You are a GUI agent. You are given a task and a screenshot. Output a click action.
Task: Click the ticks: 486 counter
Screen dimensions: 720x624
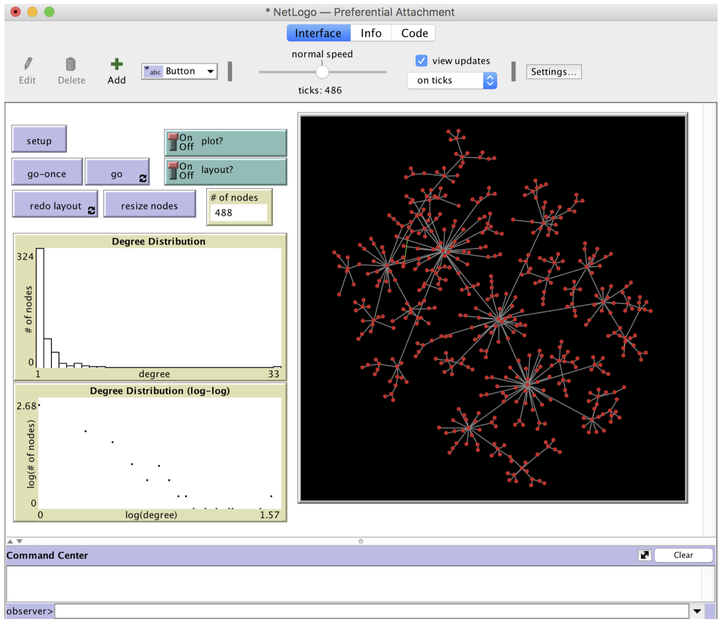coord(320,90)
